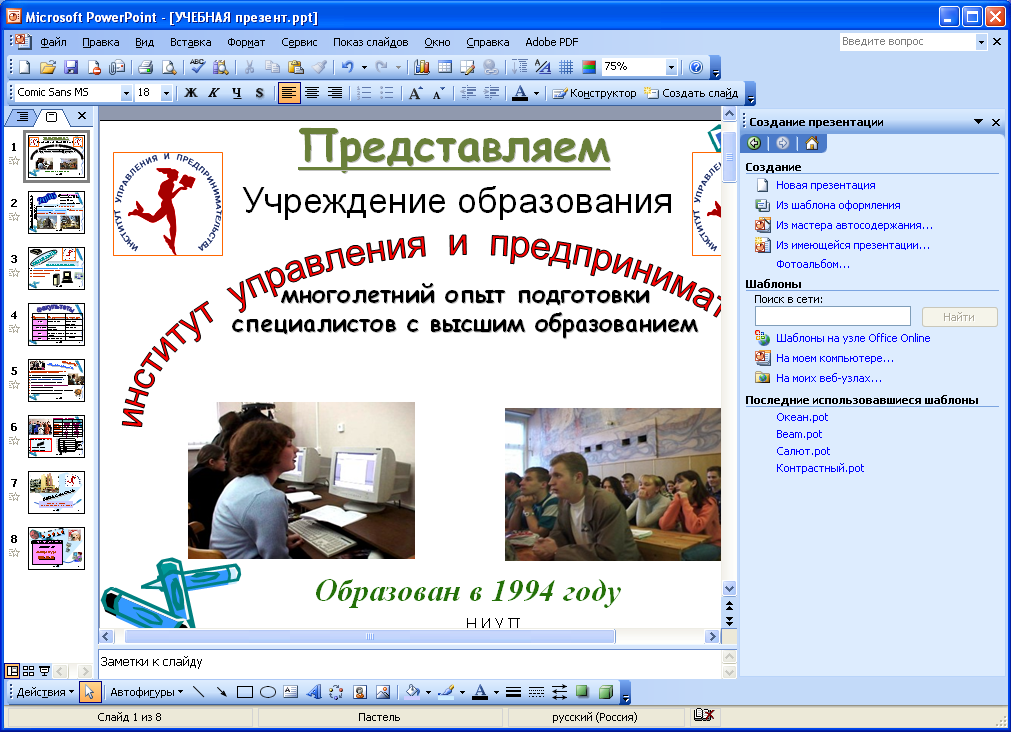Print using the printer icon

coord(146,67)
